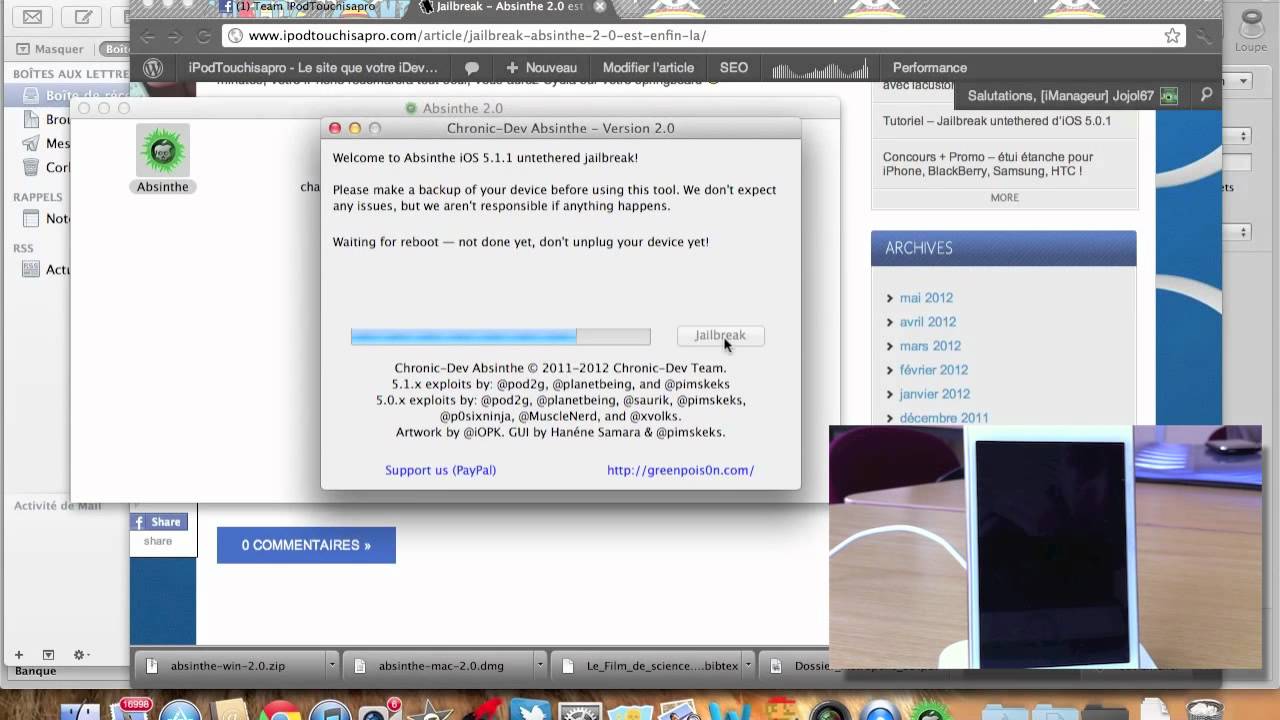Viewport: 1280px width, 720px height.
Task: Click the MORE button in the sidebar
Action: pos(1005,198)
